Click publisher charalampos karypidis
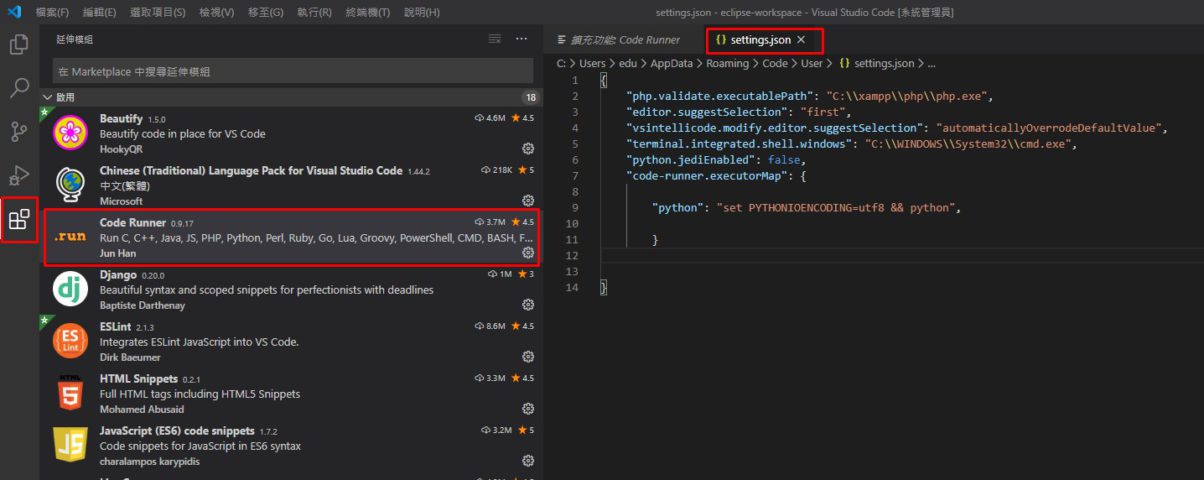Screen dimensions: 1204x480 [x=150, y=461]
